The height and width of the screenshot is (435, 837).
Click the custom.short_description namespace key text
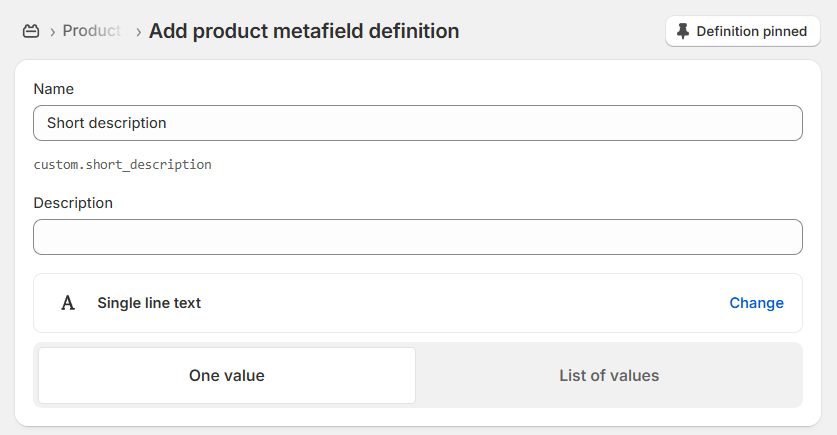coord(122,164)
